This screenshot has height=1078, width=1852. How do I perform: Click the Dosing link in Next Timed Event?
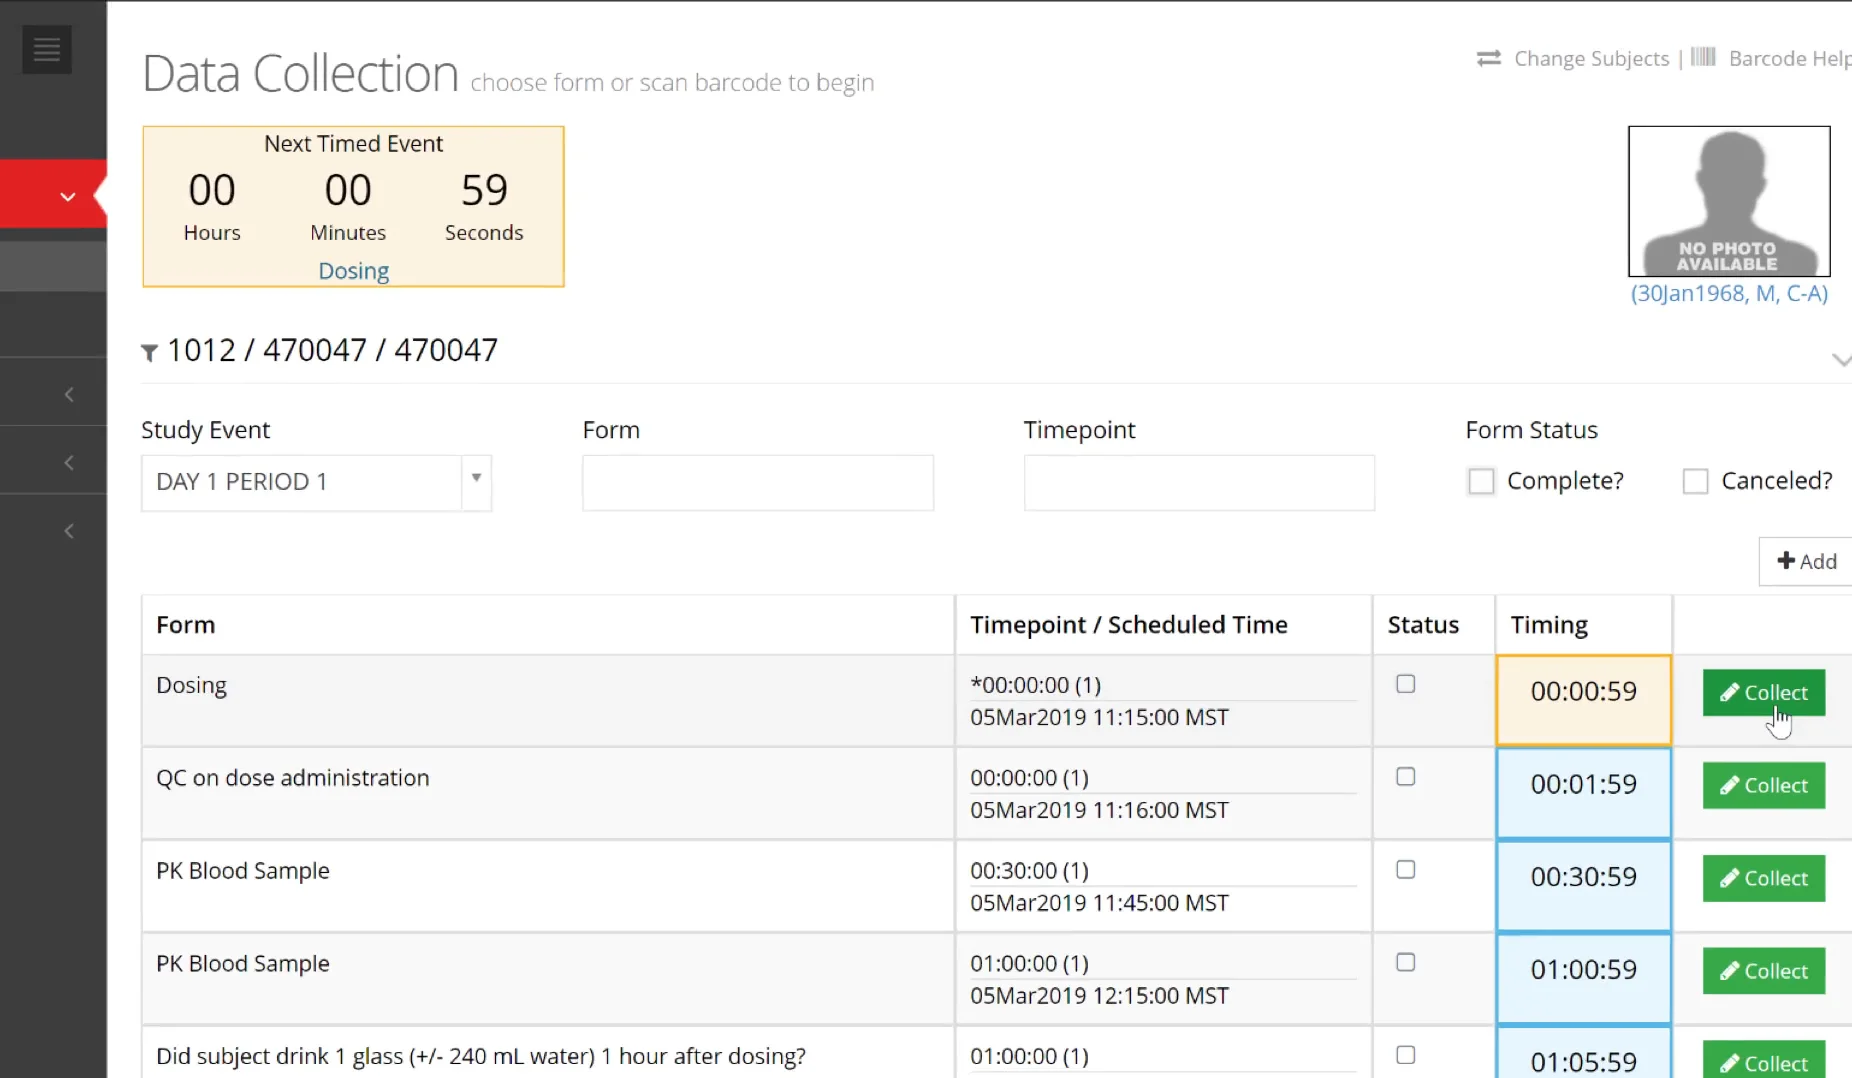point(353,271)
